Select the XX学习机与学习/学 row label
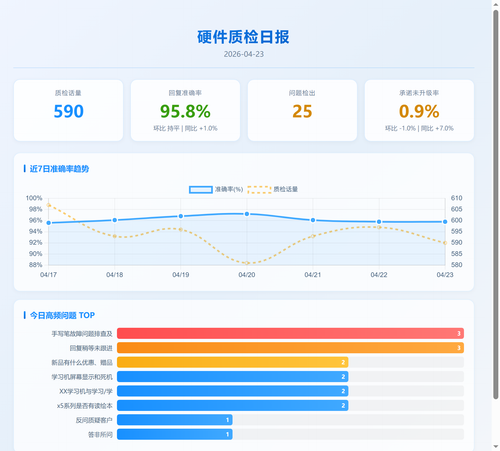This screenshot has width=500, height=451. tap(86, 391)
